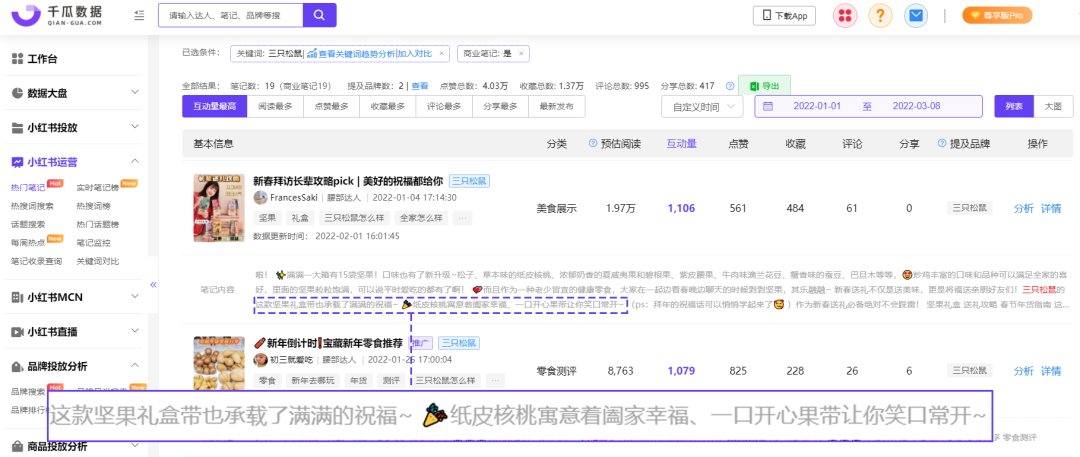
Task: Remove the 商业笔记 filter tag
Action: tap(521, 53)
